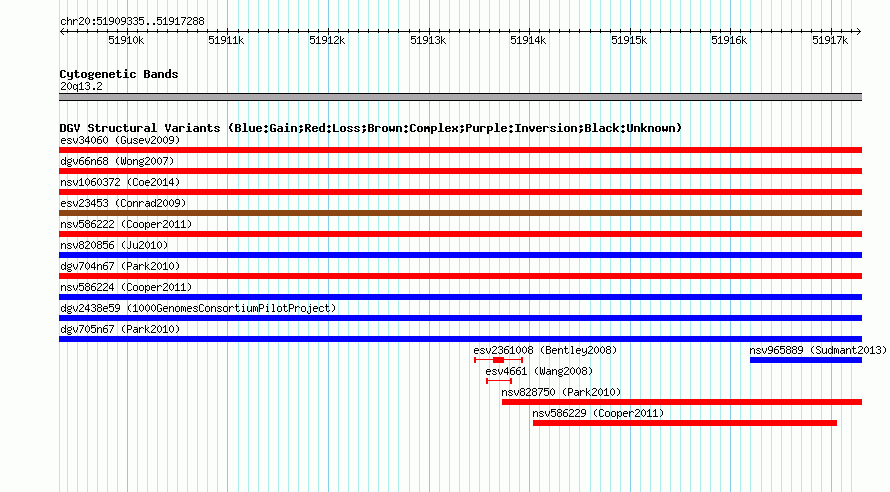Click the 51911k ruler position

pos(226,40)
